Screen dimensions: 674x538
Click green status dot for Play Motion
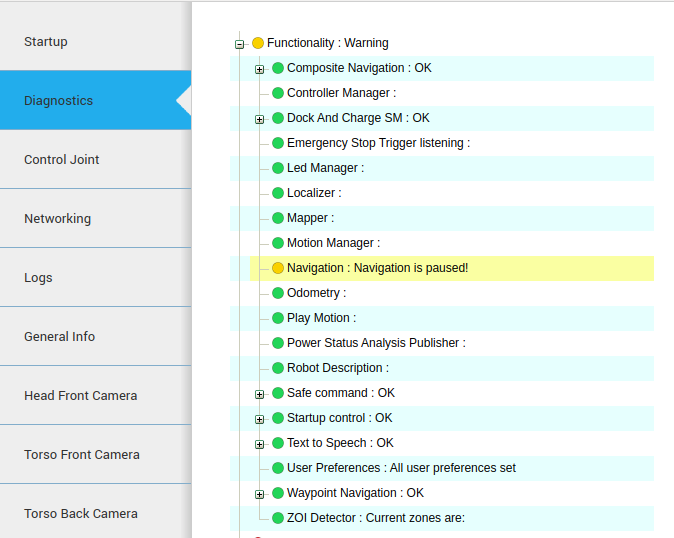(278, 318)
